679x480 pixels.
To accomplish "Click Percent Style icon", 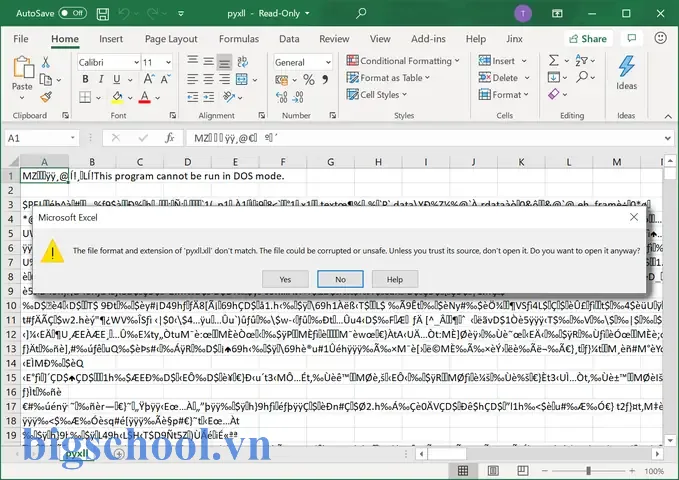I will pyautogui.click(x=309, y=80).
